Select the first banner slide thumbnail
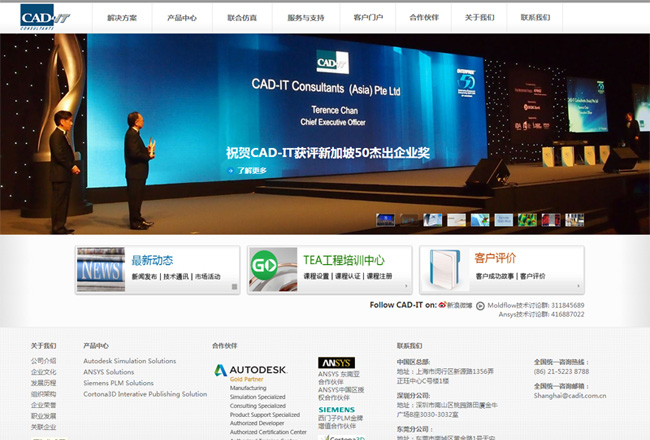 click(385, 220)
